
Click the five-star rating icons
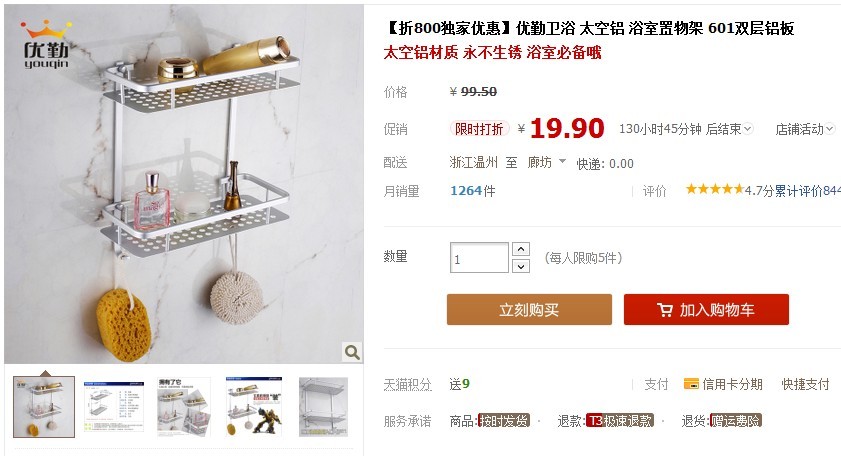coord(714,189)
